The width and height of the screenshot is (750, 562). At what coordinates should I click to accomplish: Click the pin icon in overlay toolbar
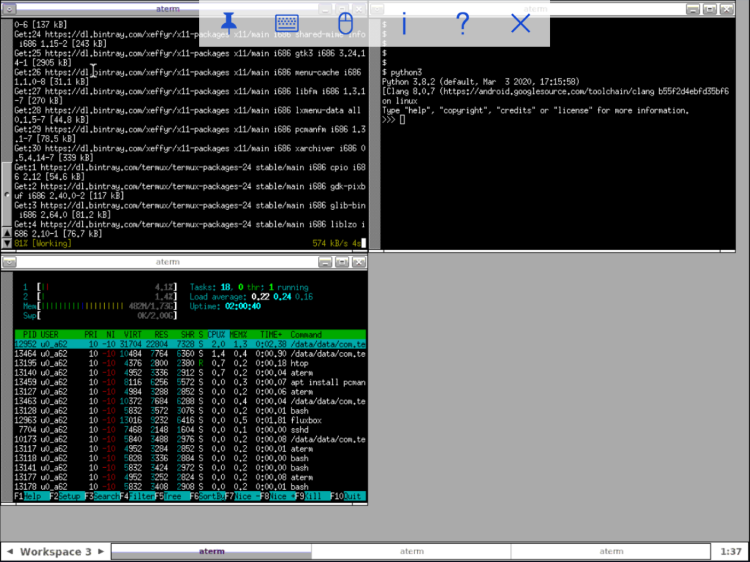point(229,23)
